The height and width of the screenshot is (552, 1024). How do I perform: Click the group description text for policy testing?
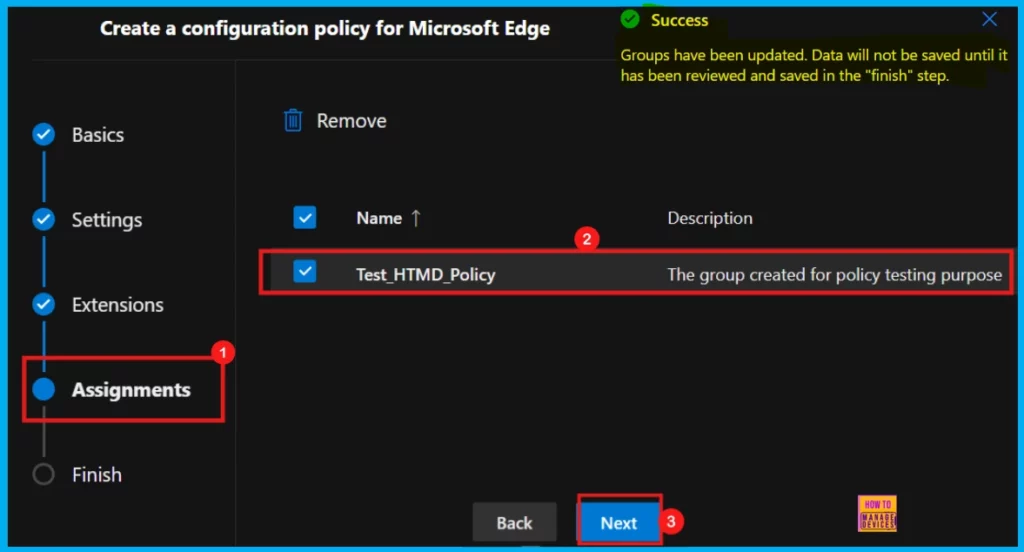(x=835, y=275)
